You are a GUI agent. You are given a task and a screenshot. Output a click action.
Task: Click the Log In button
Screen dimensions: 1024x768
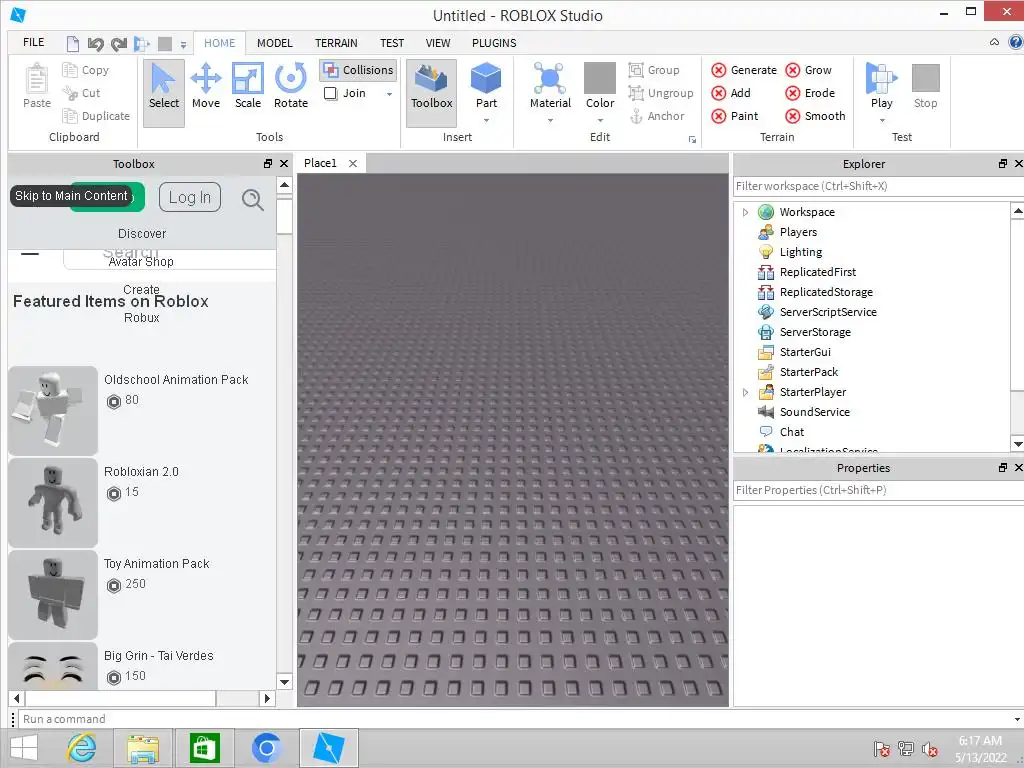[189, 197]
